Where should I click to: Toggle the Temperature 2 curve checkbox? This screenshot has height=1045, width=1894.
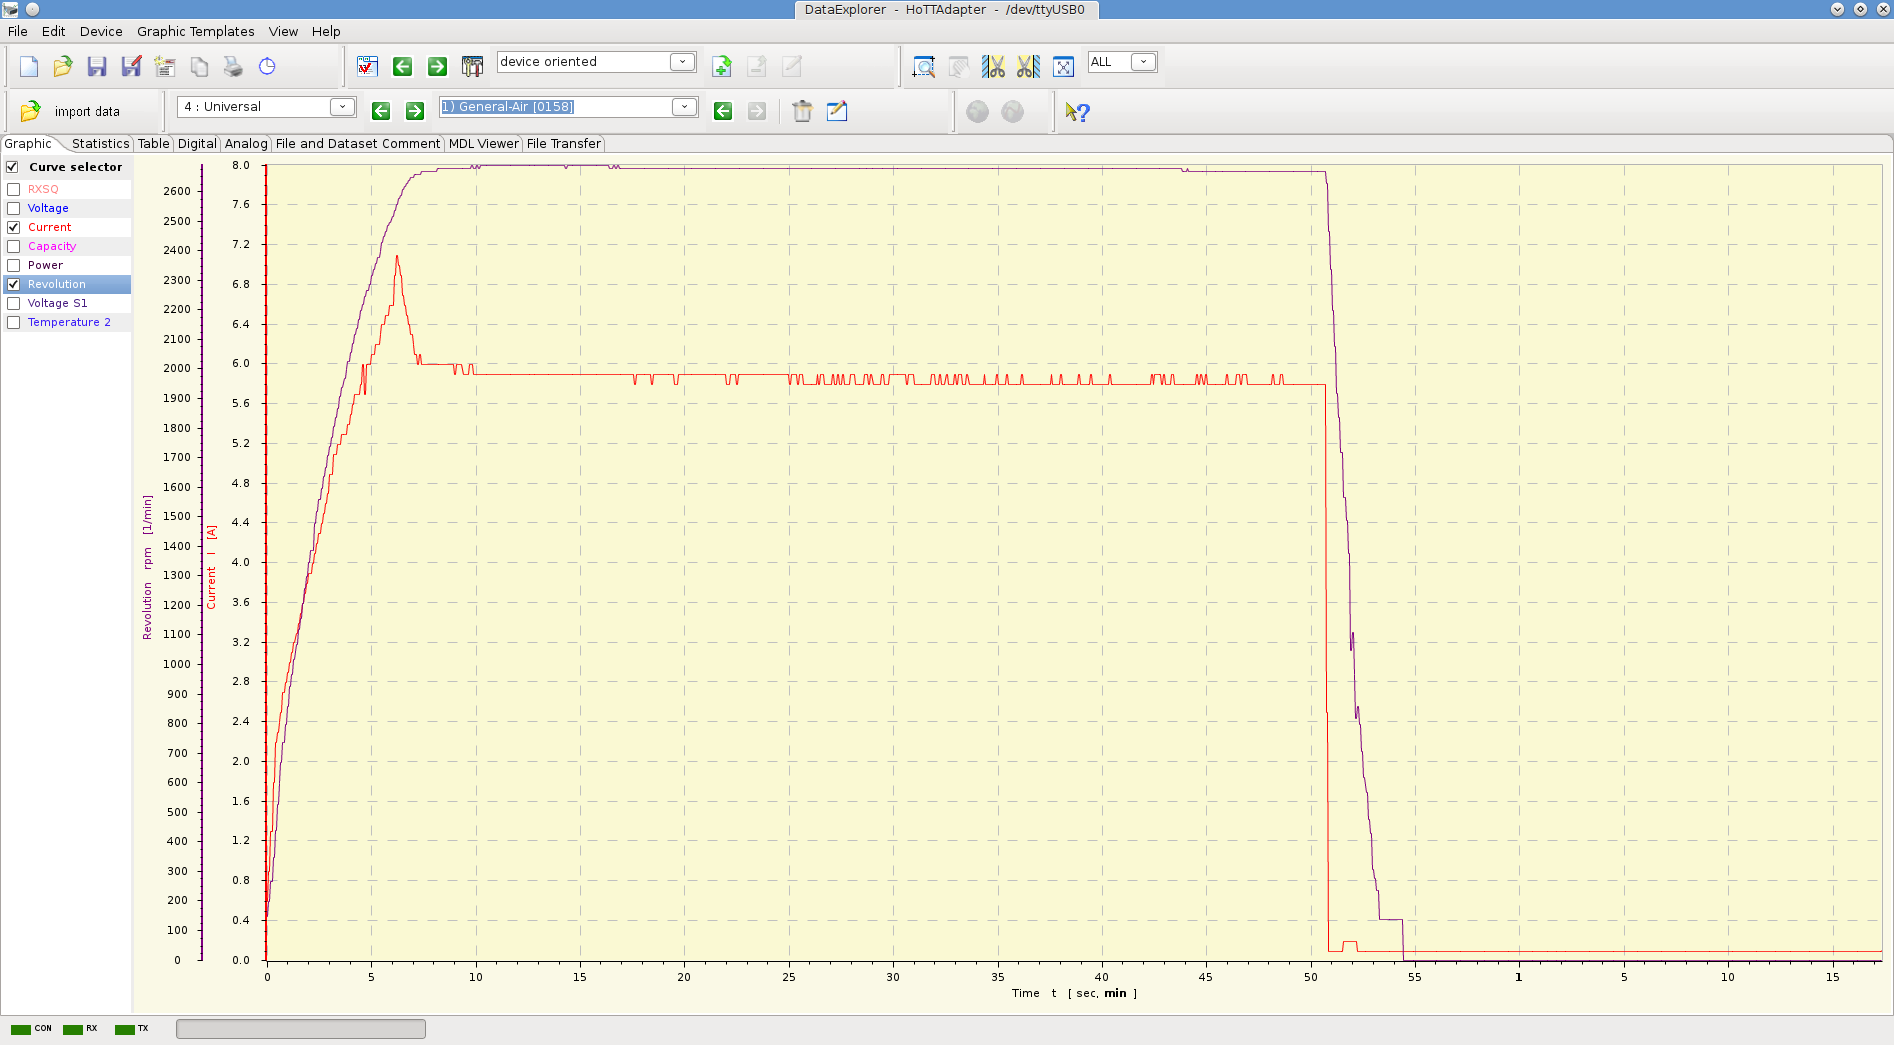coord(14,322)
